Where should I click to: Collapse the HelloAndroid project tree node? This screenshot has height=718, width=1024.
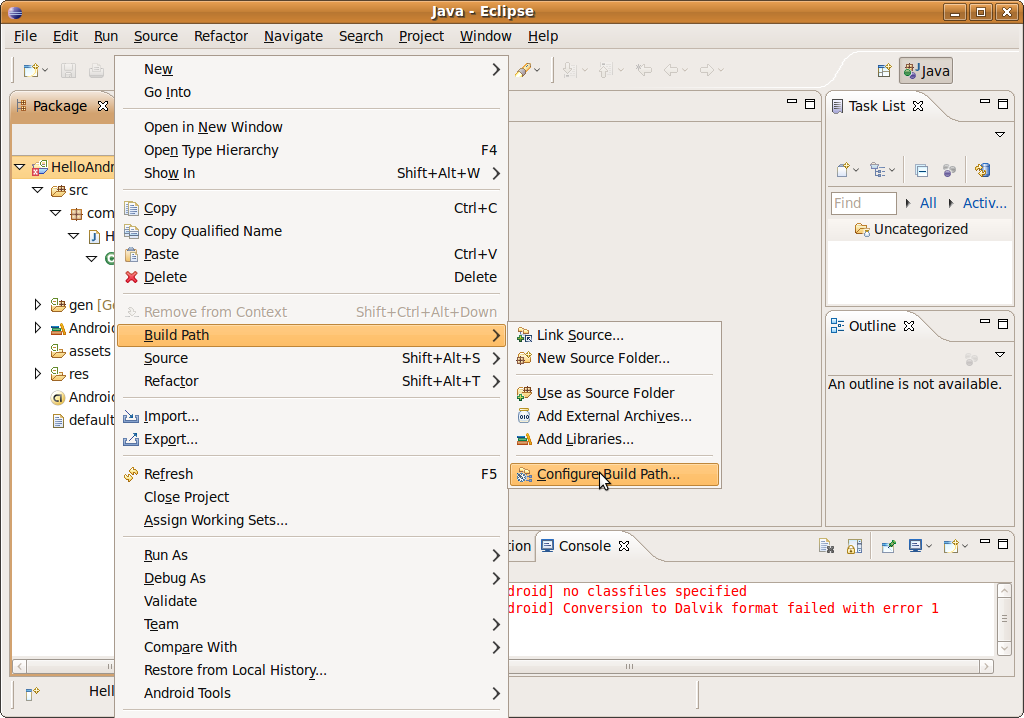[20, 167]
